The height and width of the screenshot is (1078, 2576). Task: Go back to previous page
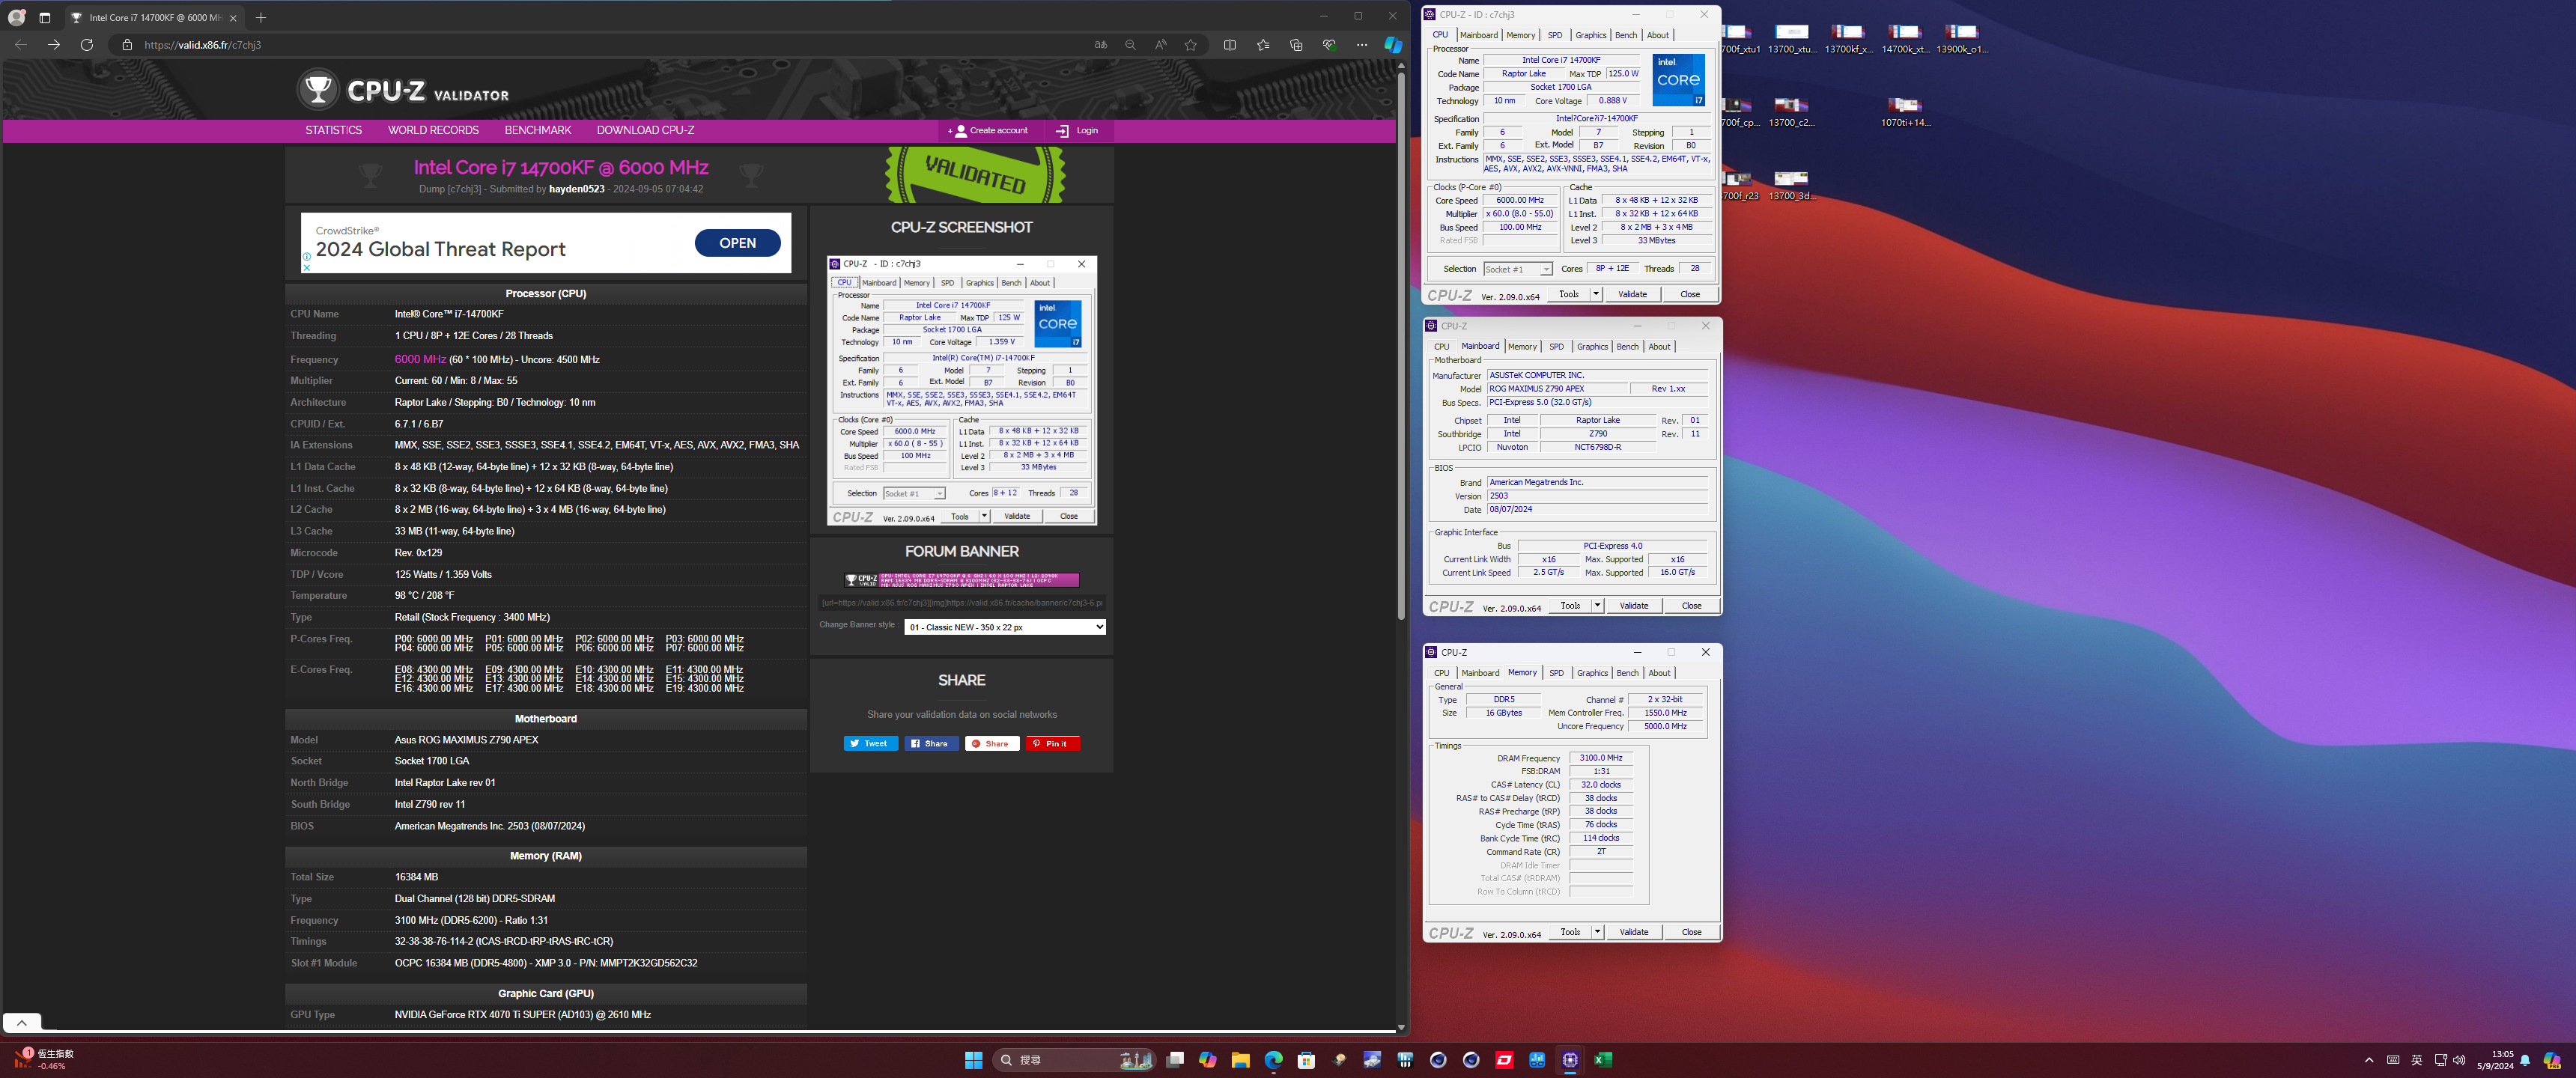tap(21, 45)
